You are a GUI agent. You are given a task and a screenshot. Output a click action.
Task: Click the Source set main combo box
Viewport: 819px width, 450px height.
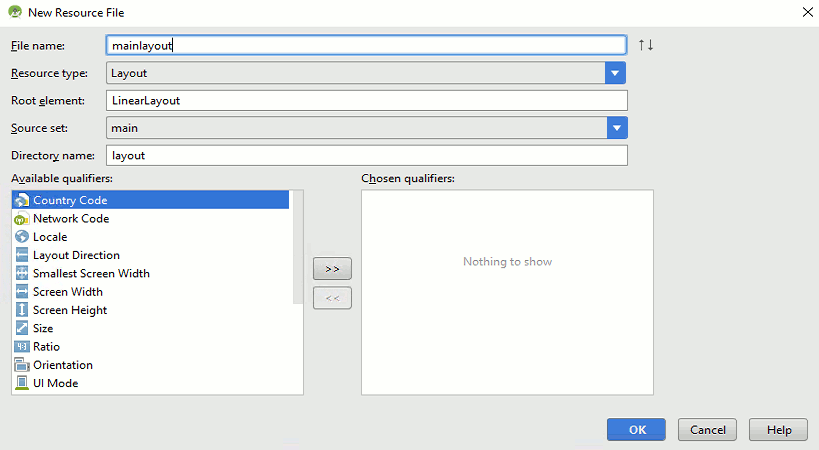pos(367,128)
